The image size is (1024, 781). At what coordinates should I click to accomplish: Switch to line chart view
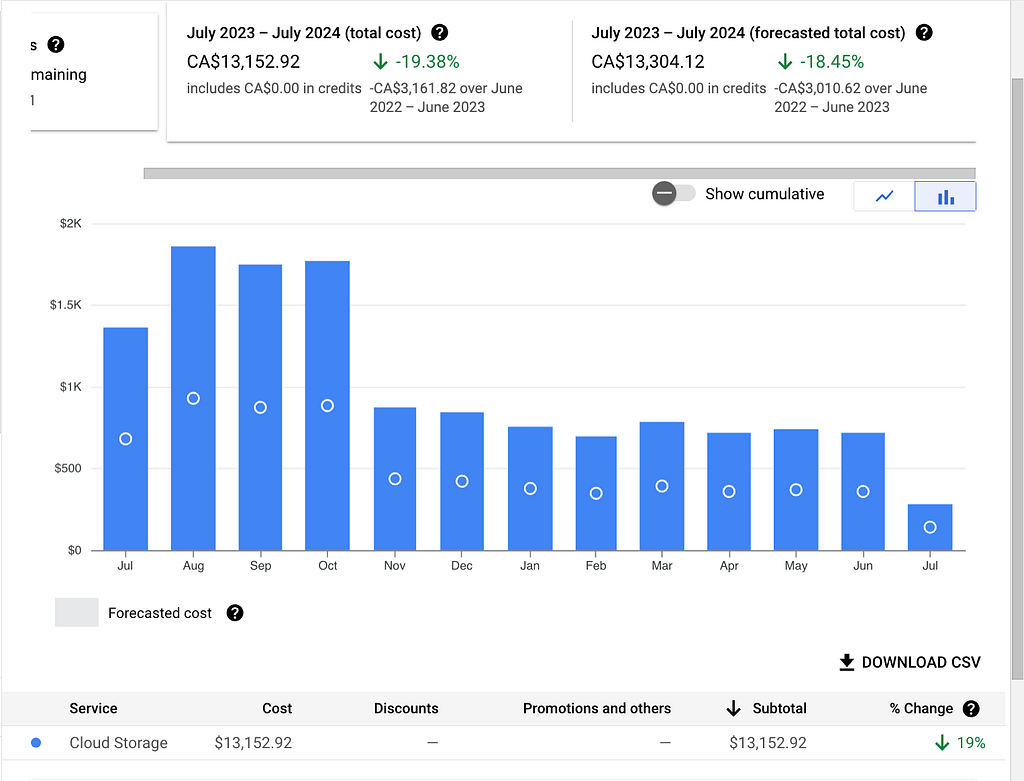tap(884, 196)
